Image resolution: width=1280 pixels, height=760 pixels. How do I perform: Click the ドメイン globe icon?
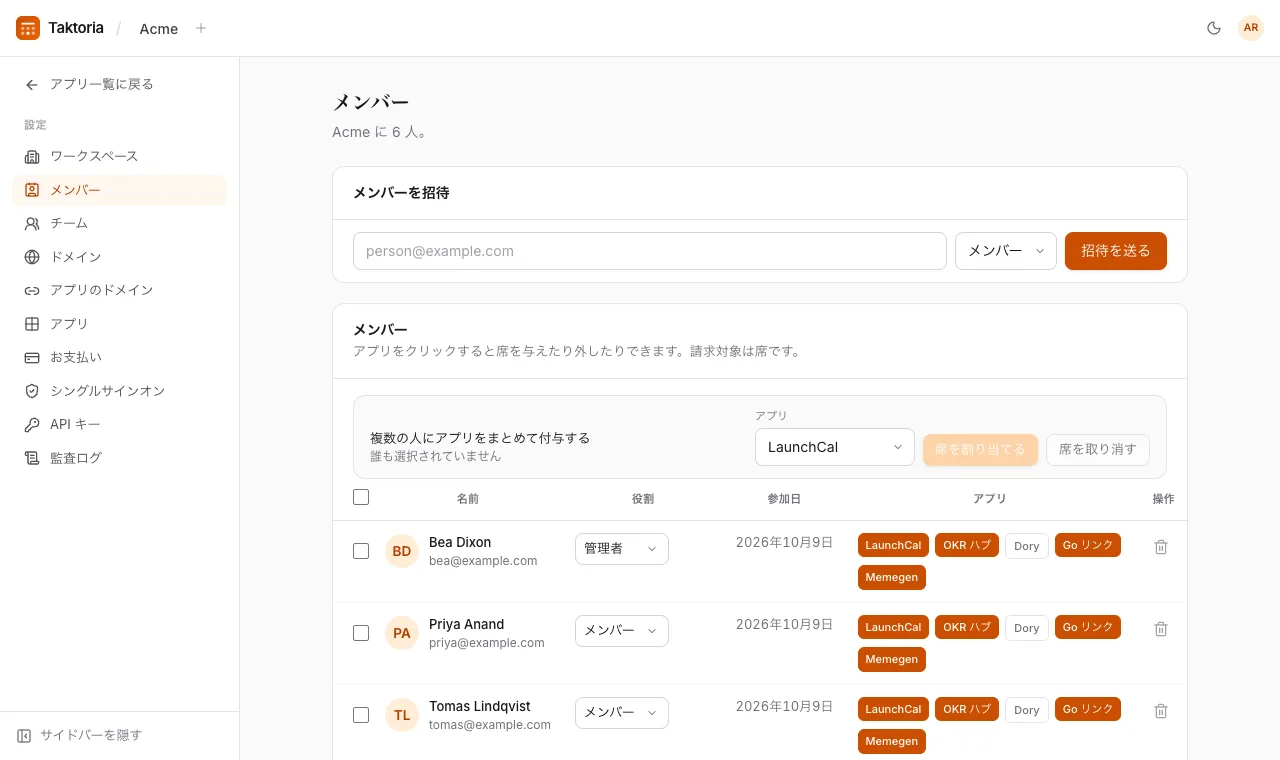(32, 257)
